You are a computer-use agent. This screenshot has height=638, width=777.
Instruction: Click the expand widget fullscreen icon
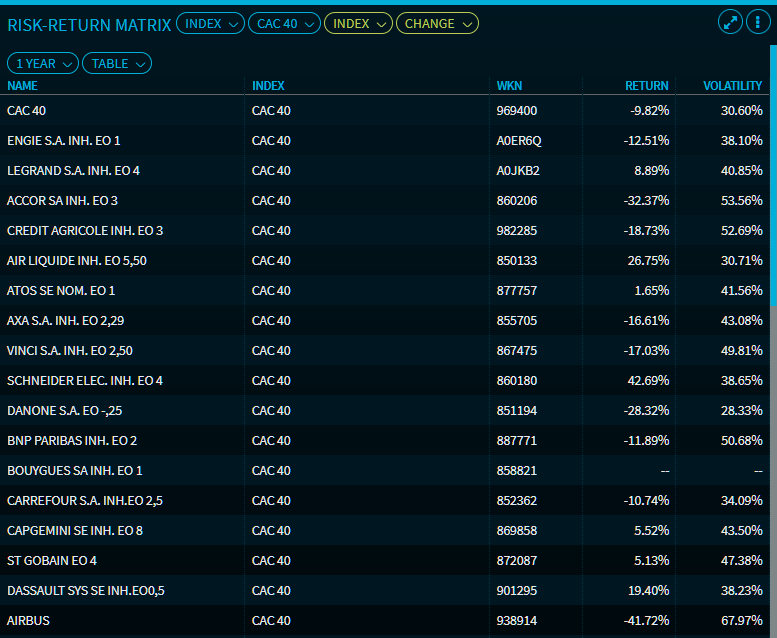coord(730,22)
